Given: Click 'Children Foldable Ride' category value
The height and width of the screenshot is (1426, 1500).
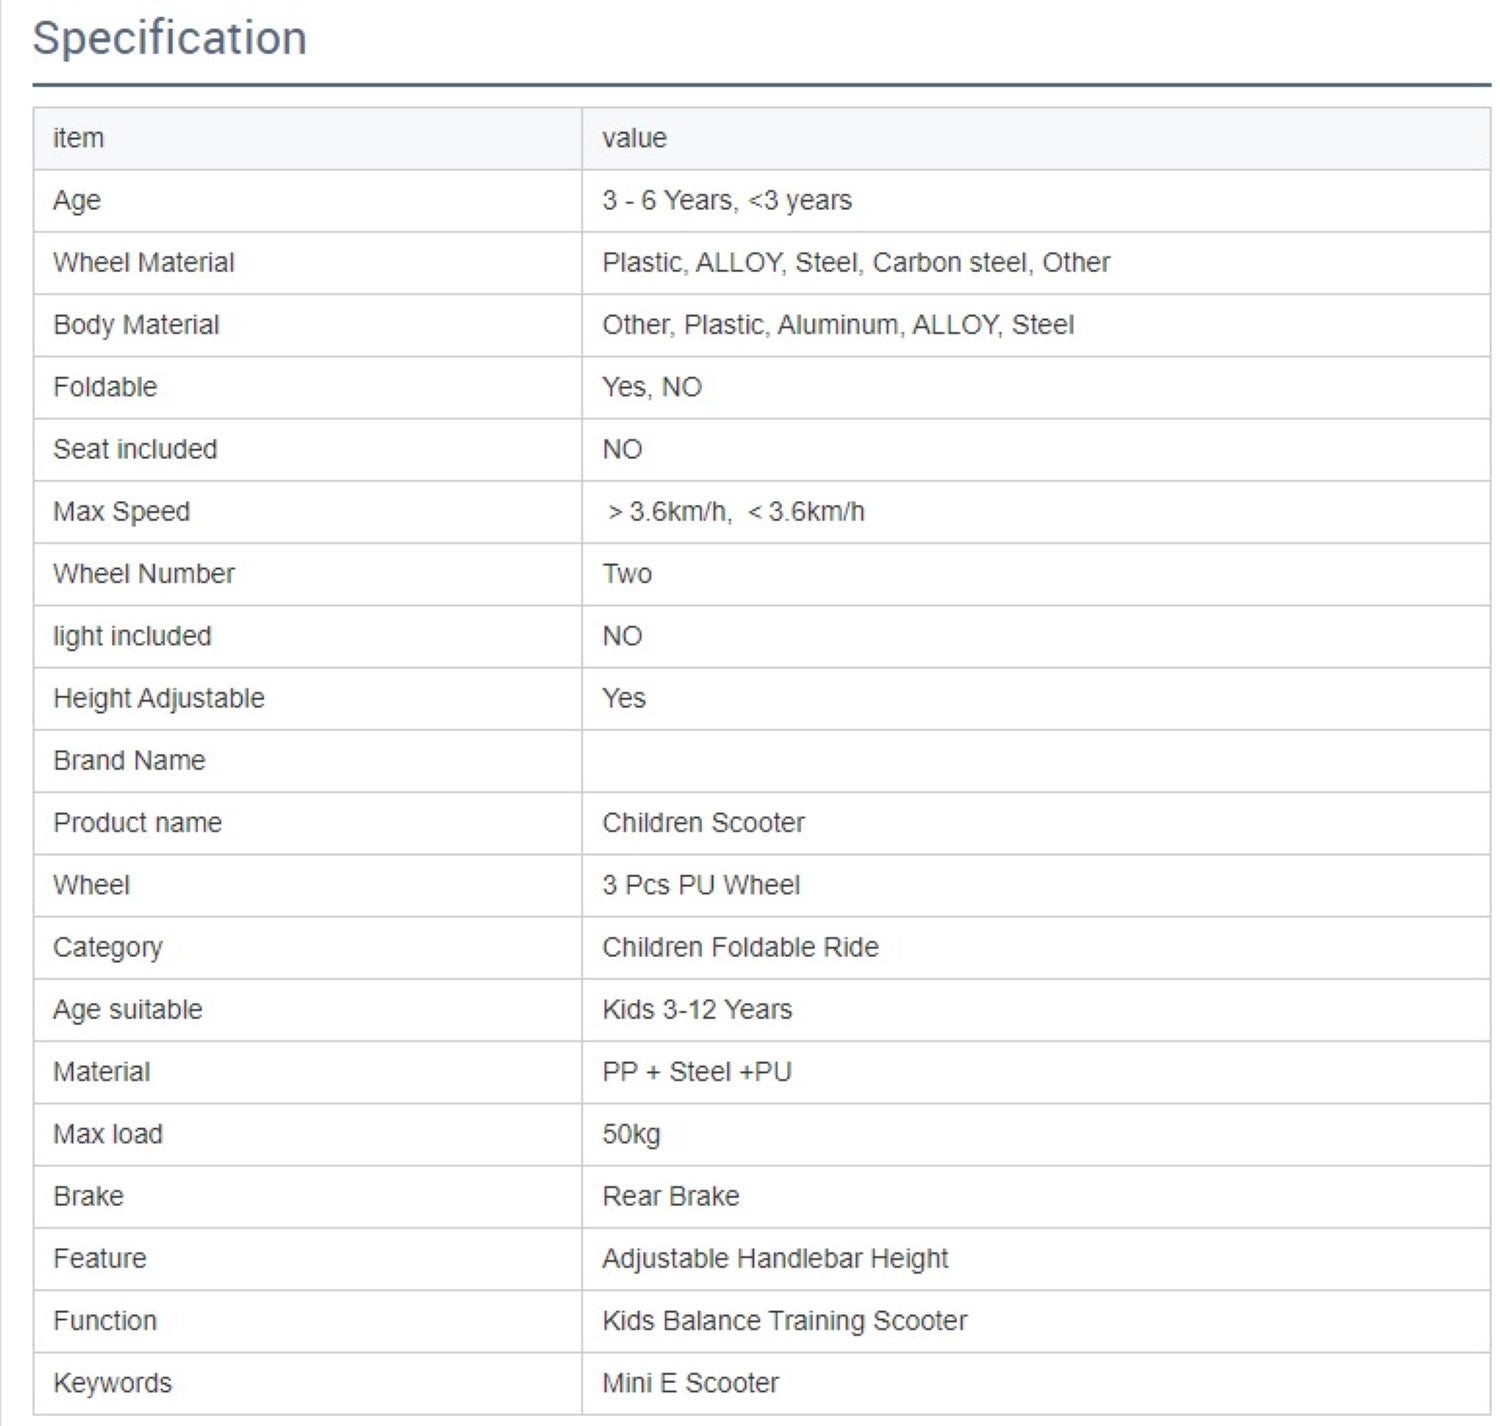Looking at the screenshot, I should pyautogui.click(x=740, y=947).
